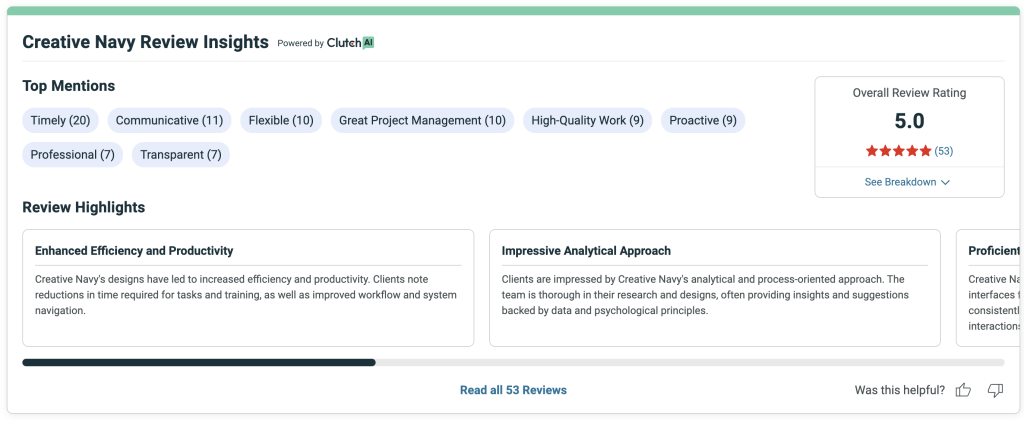The width and height of the screenshot is (1024, 421).
Task: Click the Transparent (7) mention chip
Action: 180,155
